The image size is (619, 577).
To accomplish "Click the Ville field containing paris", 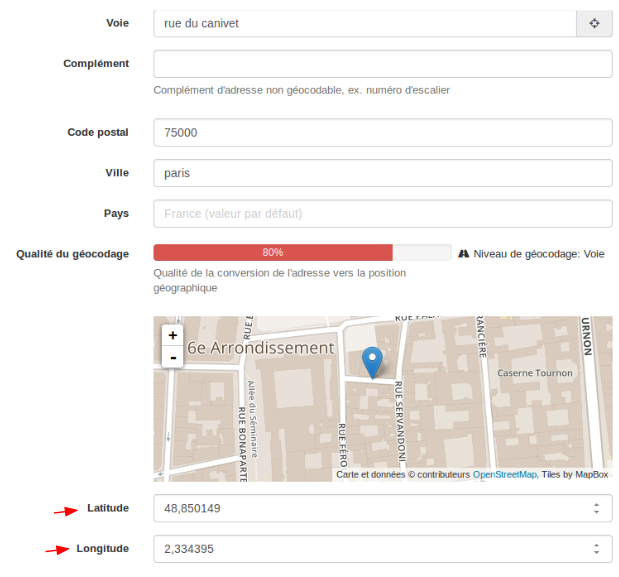I will [x=382, y=173].
